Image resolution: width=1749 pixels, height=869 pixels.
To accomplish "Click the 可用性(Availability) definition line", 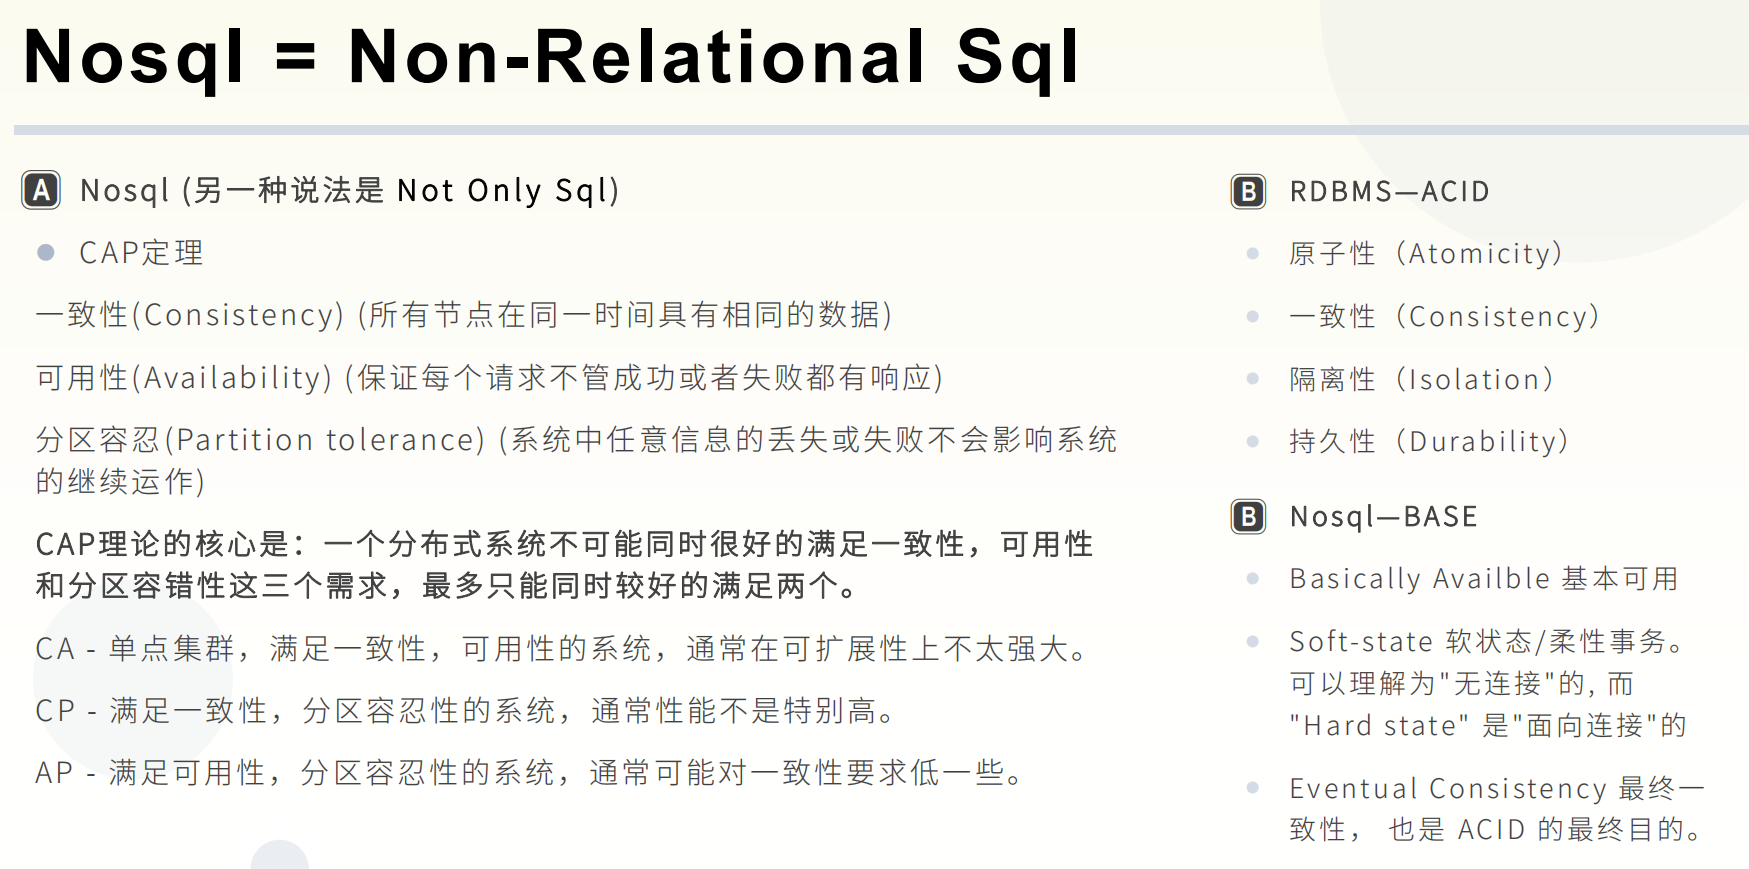I will pos(490,378).
